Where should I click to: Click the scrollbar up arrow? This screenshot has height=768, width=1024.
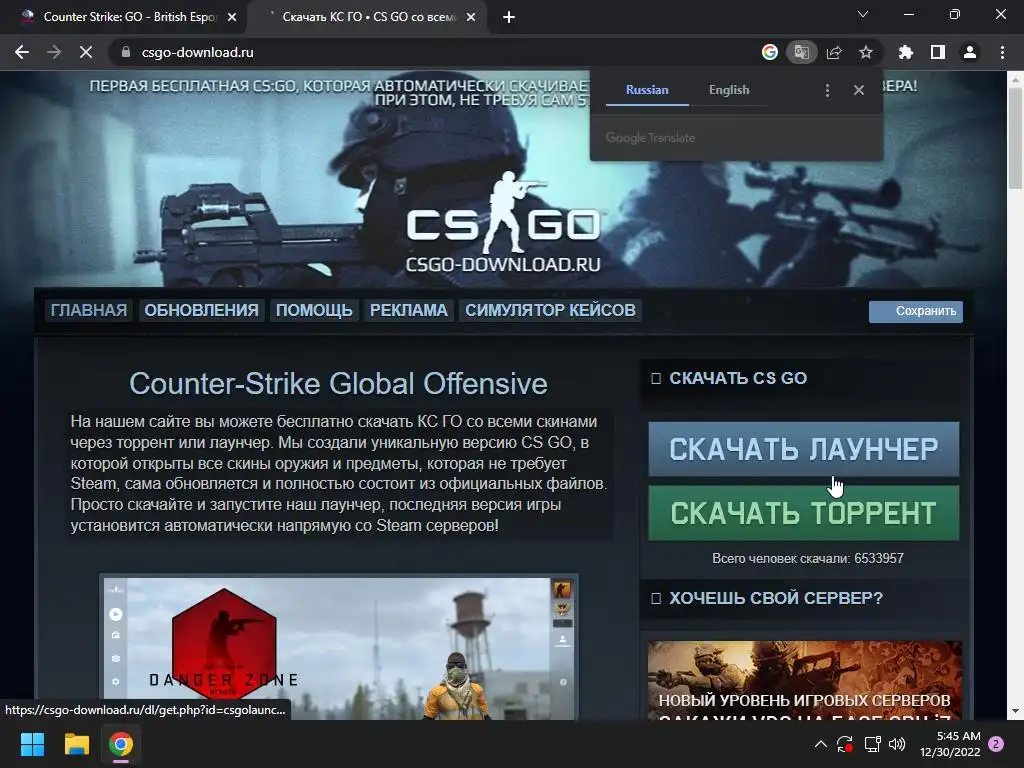point(1014,78)
